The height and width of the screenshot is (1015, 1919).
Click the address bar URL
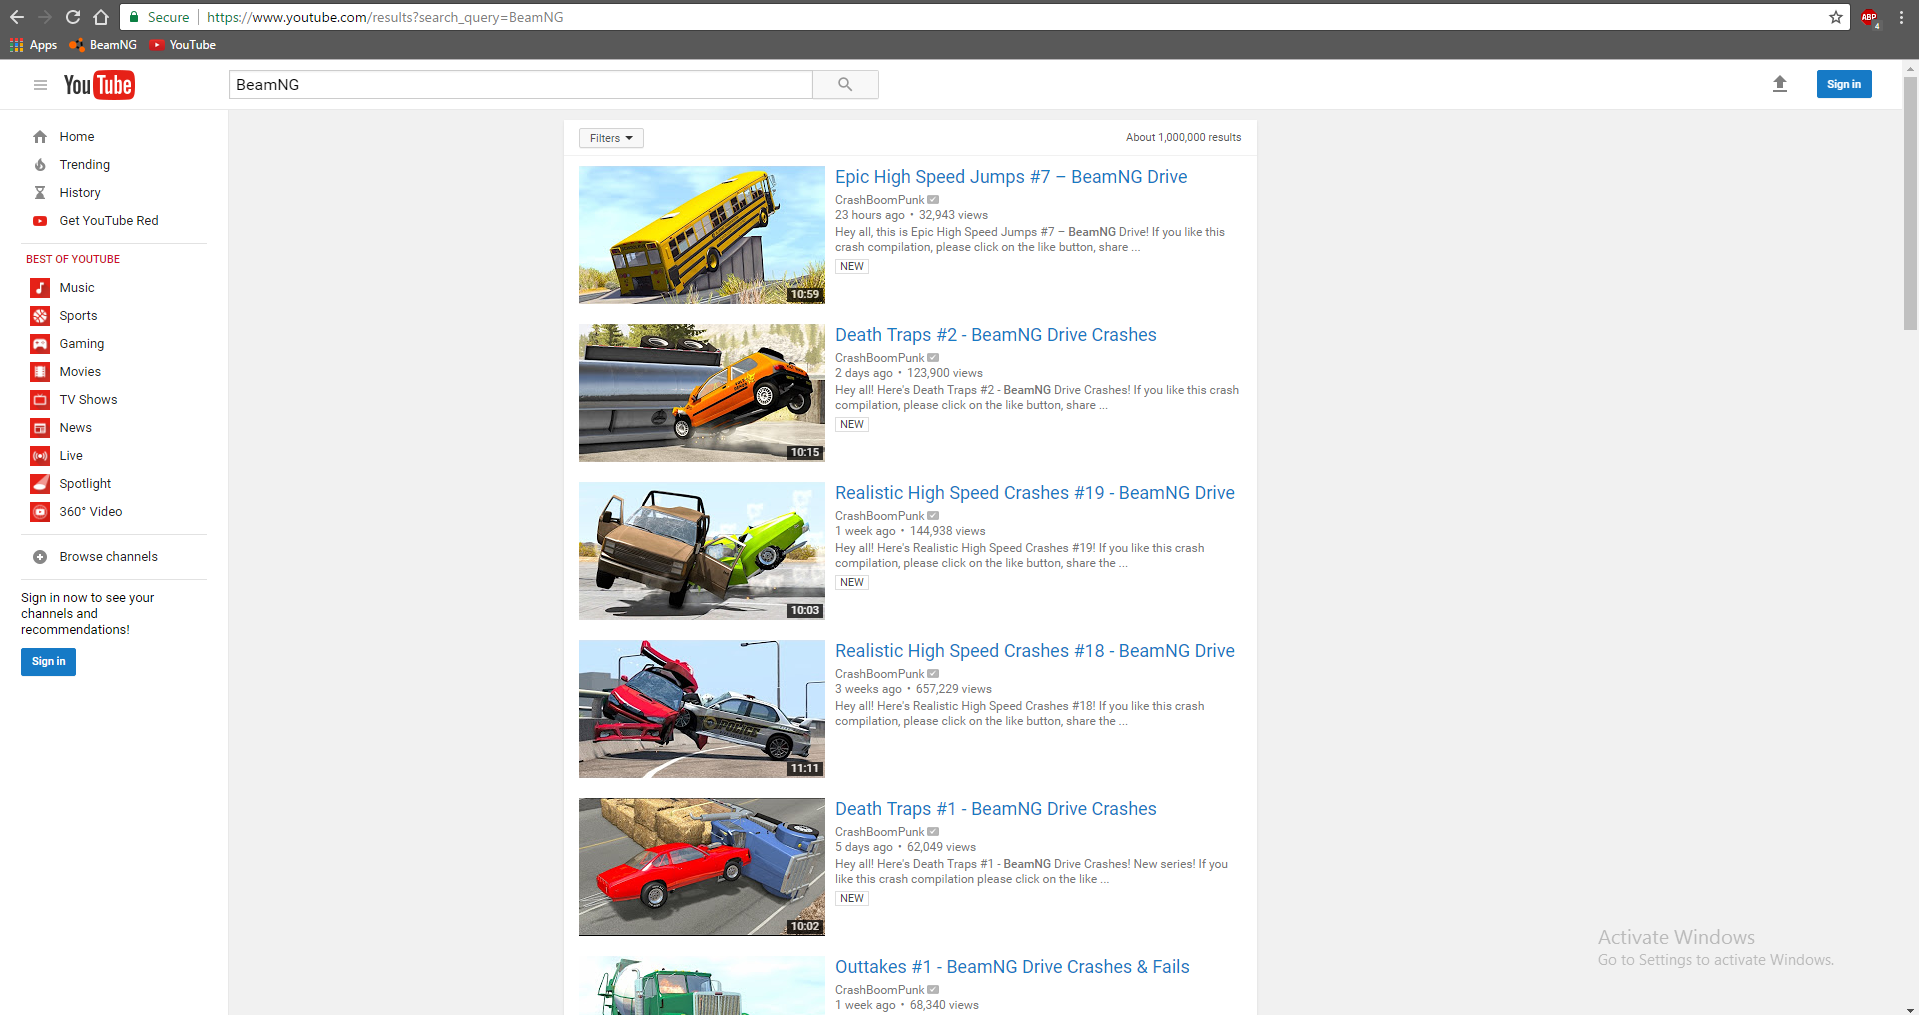(385, 17)
